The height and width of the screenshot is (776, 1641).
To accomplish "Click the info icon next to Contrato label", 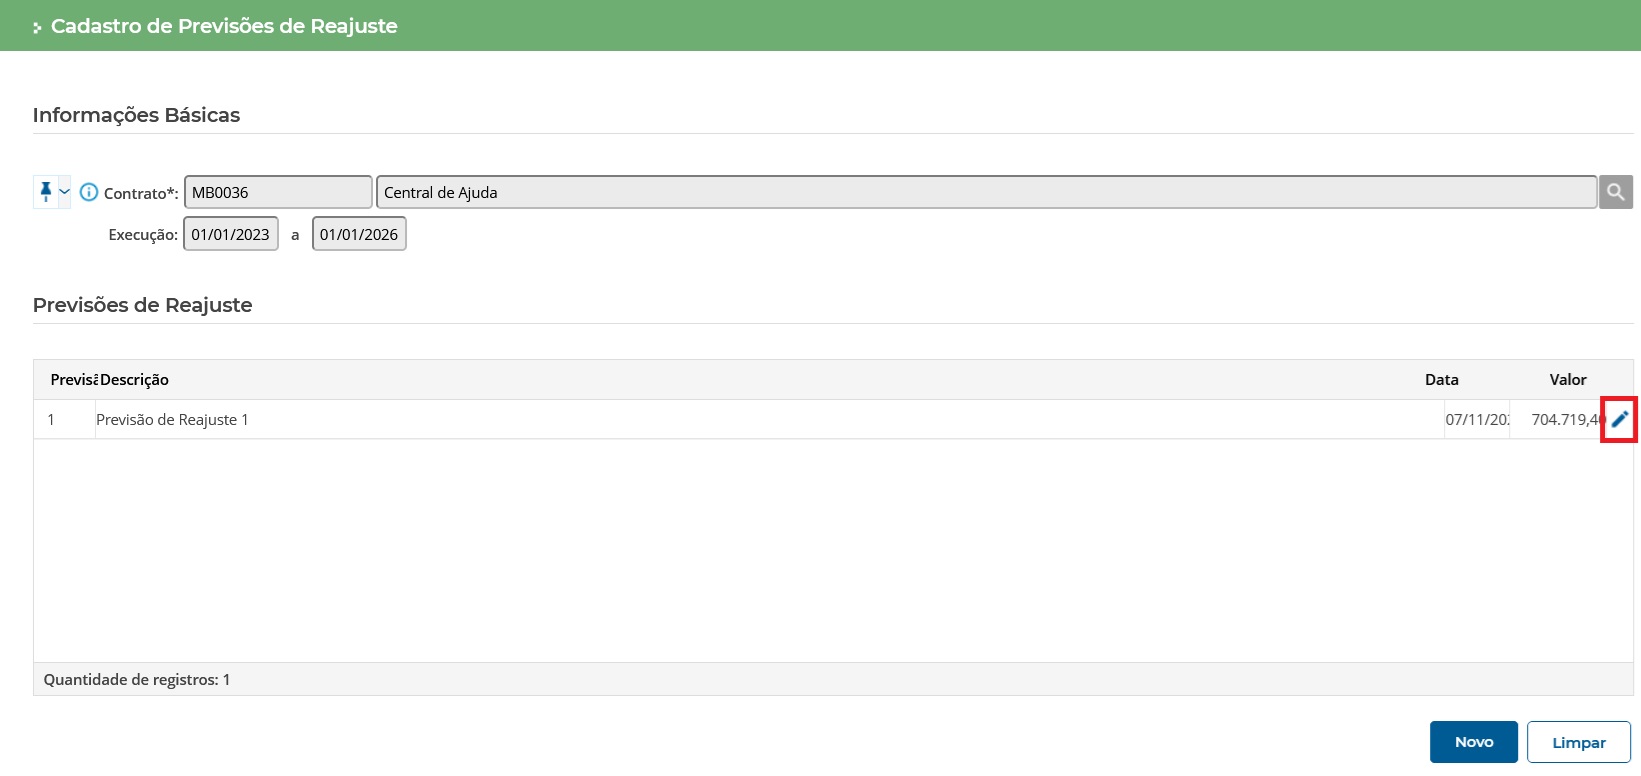I will [x=89, y=192].
